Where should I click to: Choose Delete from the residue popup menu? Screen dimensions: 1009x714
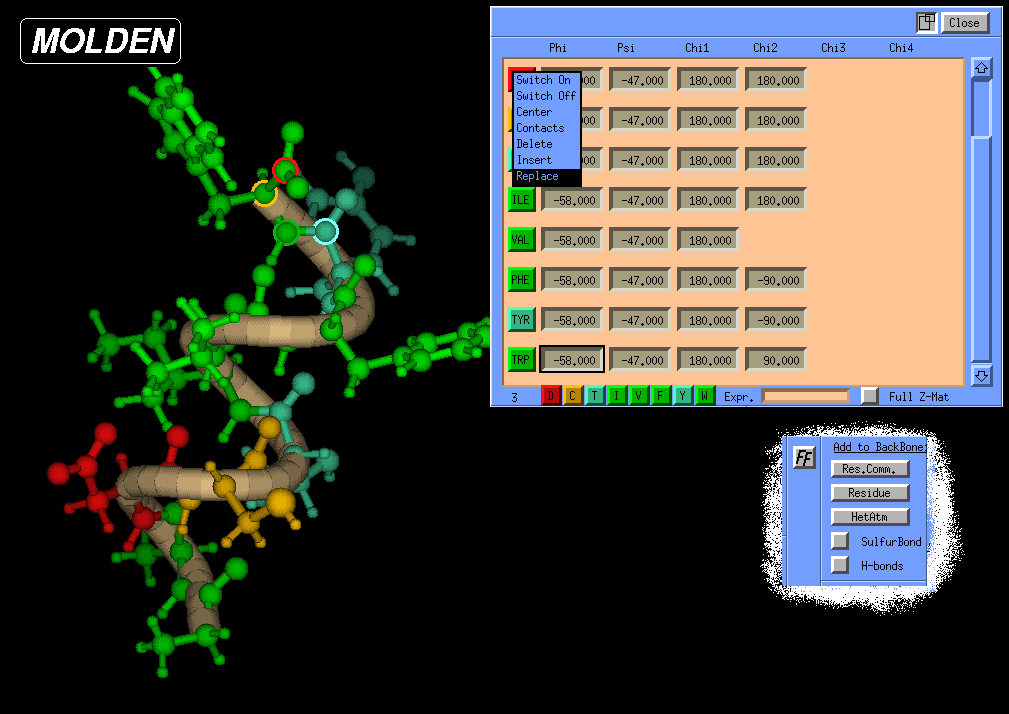pyautogui.click(x=534, y=144)
